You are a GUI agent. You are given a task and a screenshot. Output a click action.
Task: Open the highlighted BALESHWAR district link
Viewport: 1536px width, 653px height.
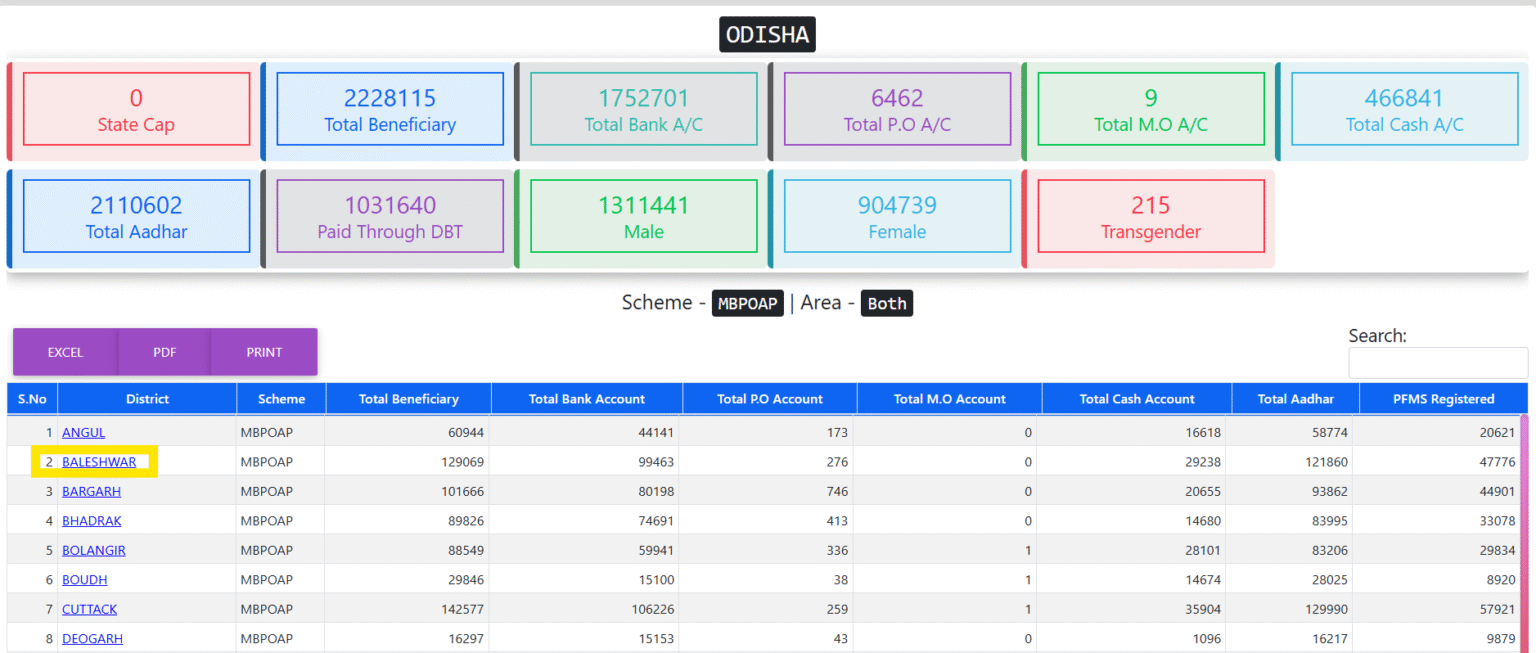click(x=100, y=462)
